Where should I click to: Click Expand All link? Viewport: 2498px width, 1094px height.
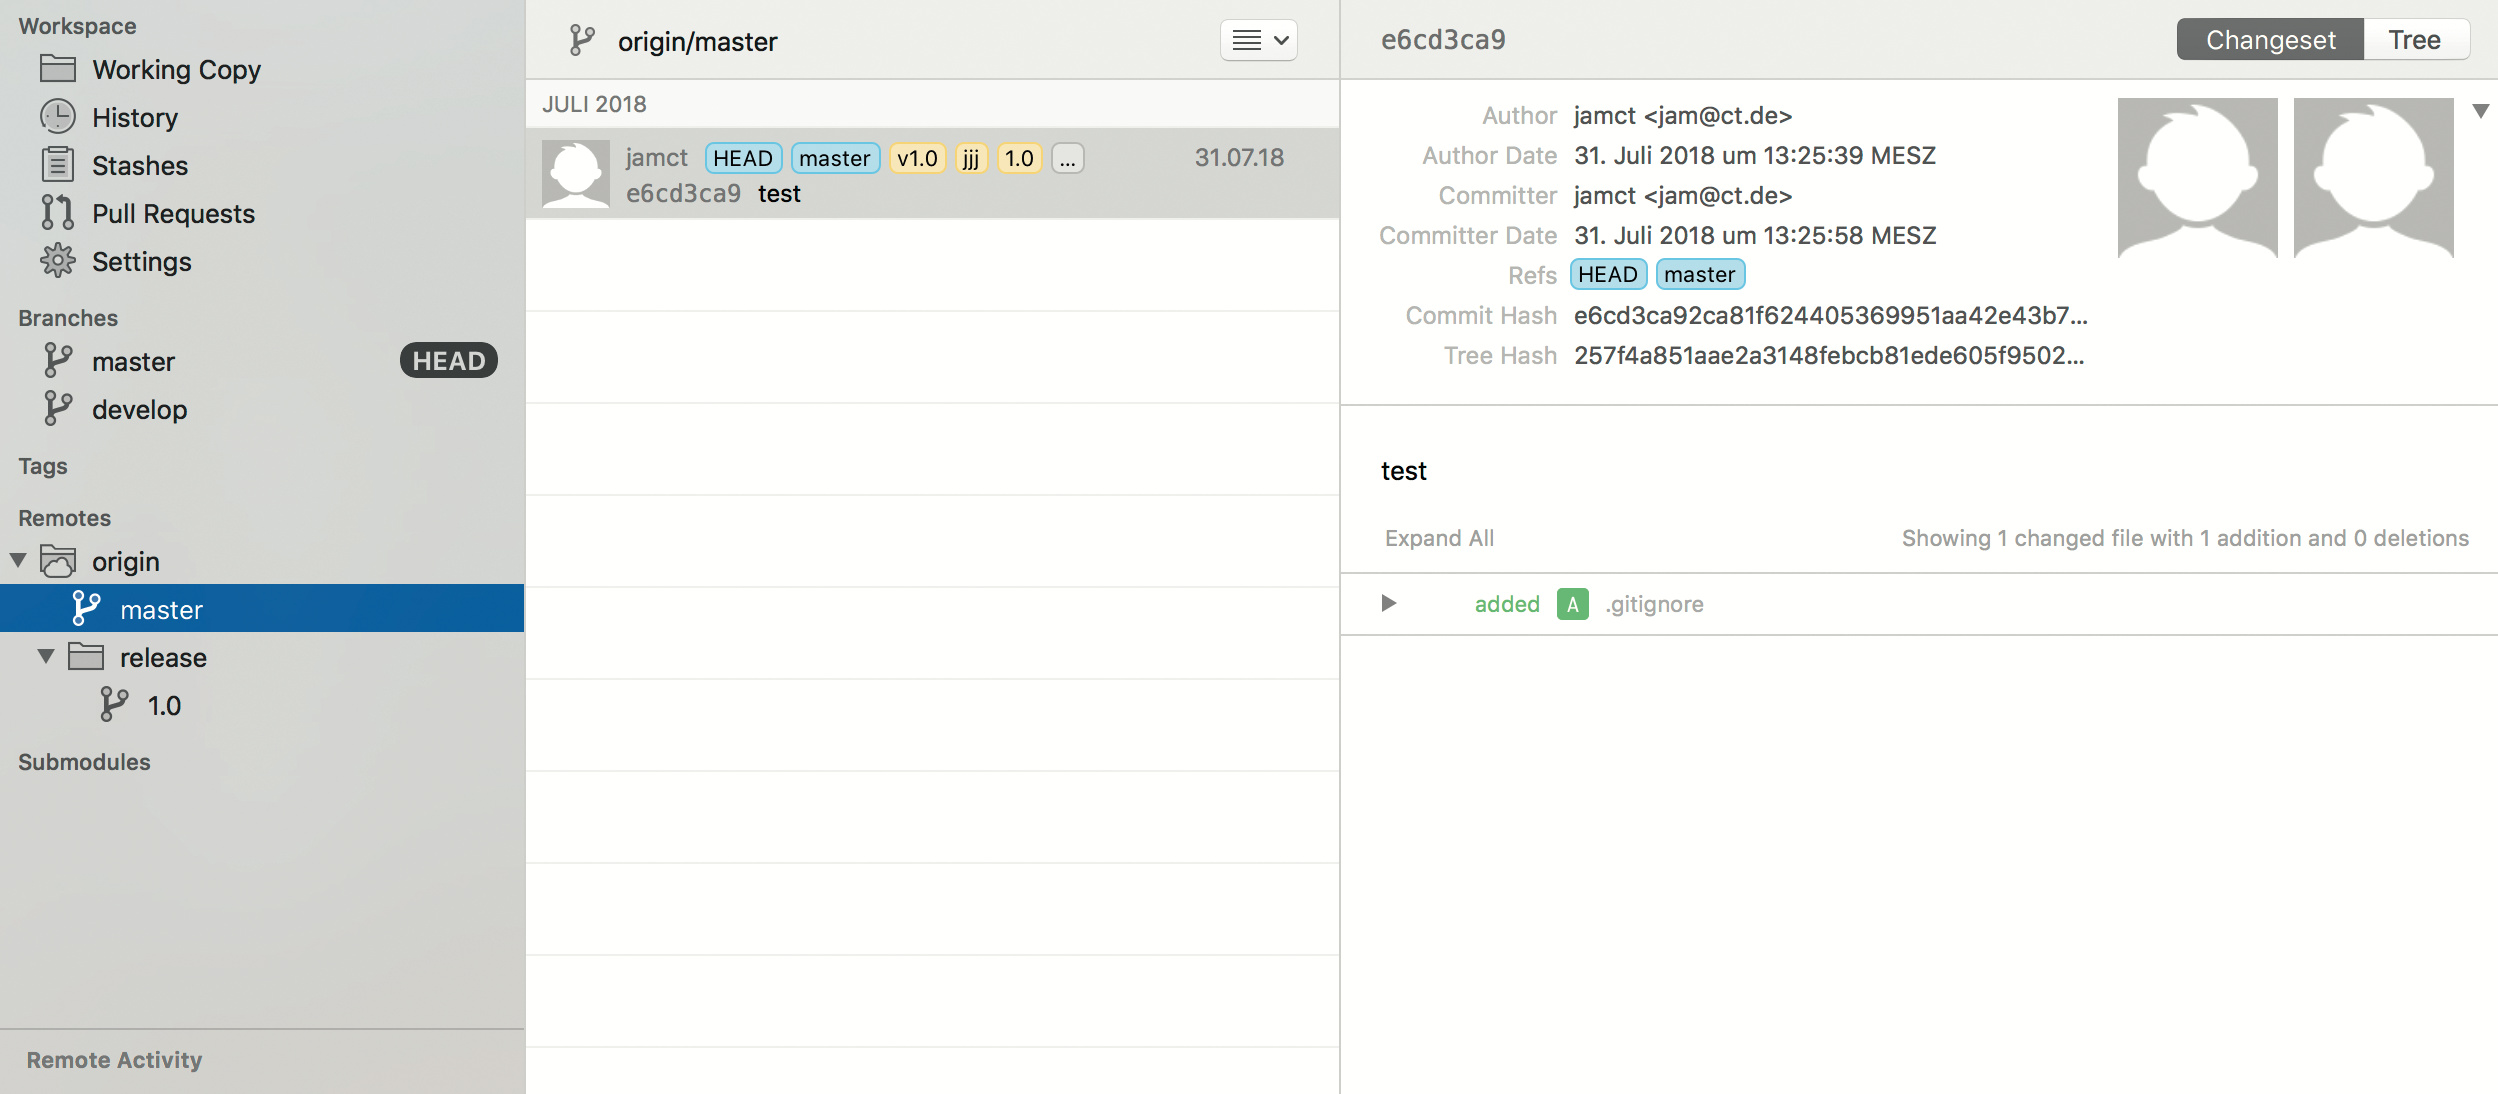click(x=1439, y=538)
